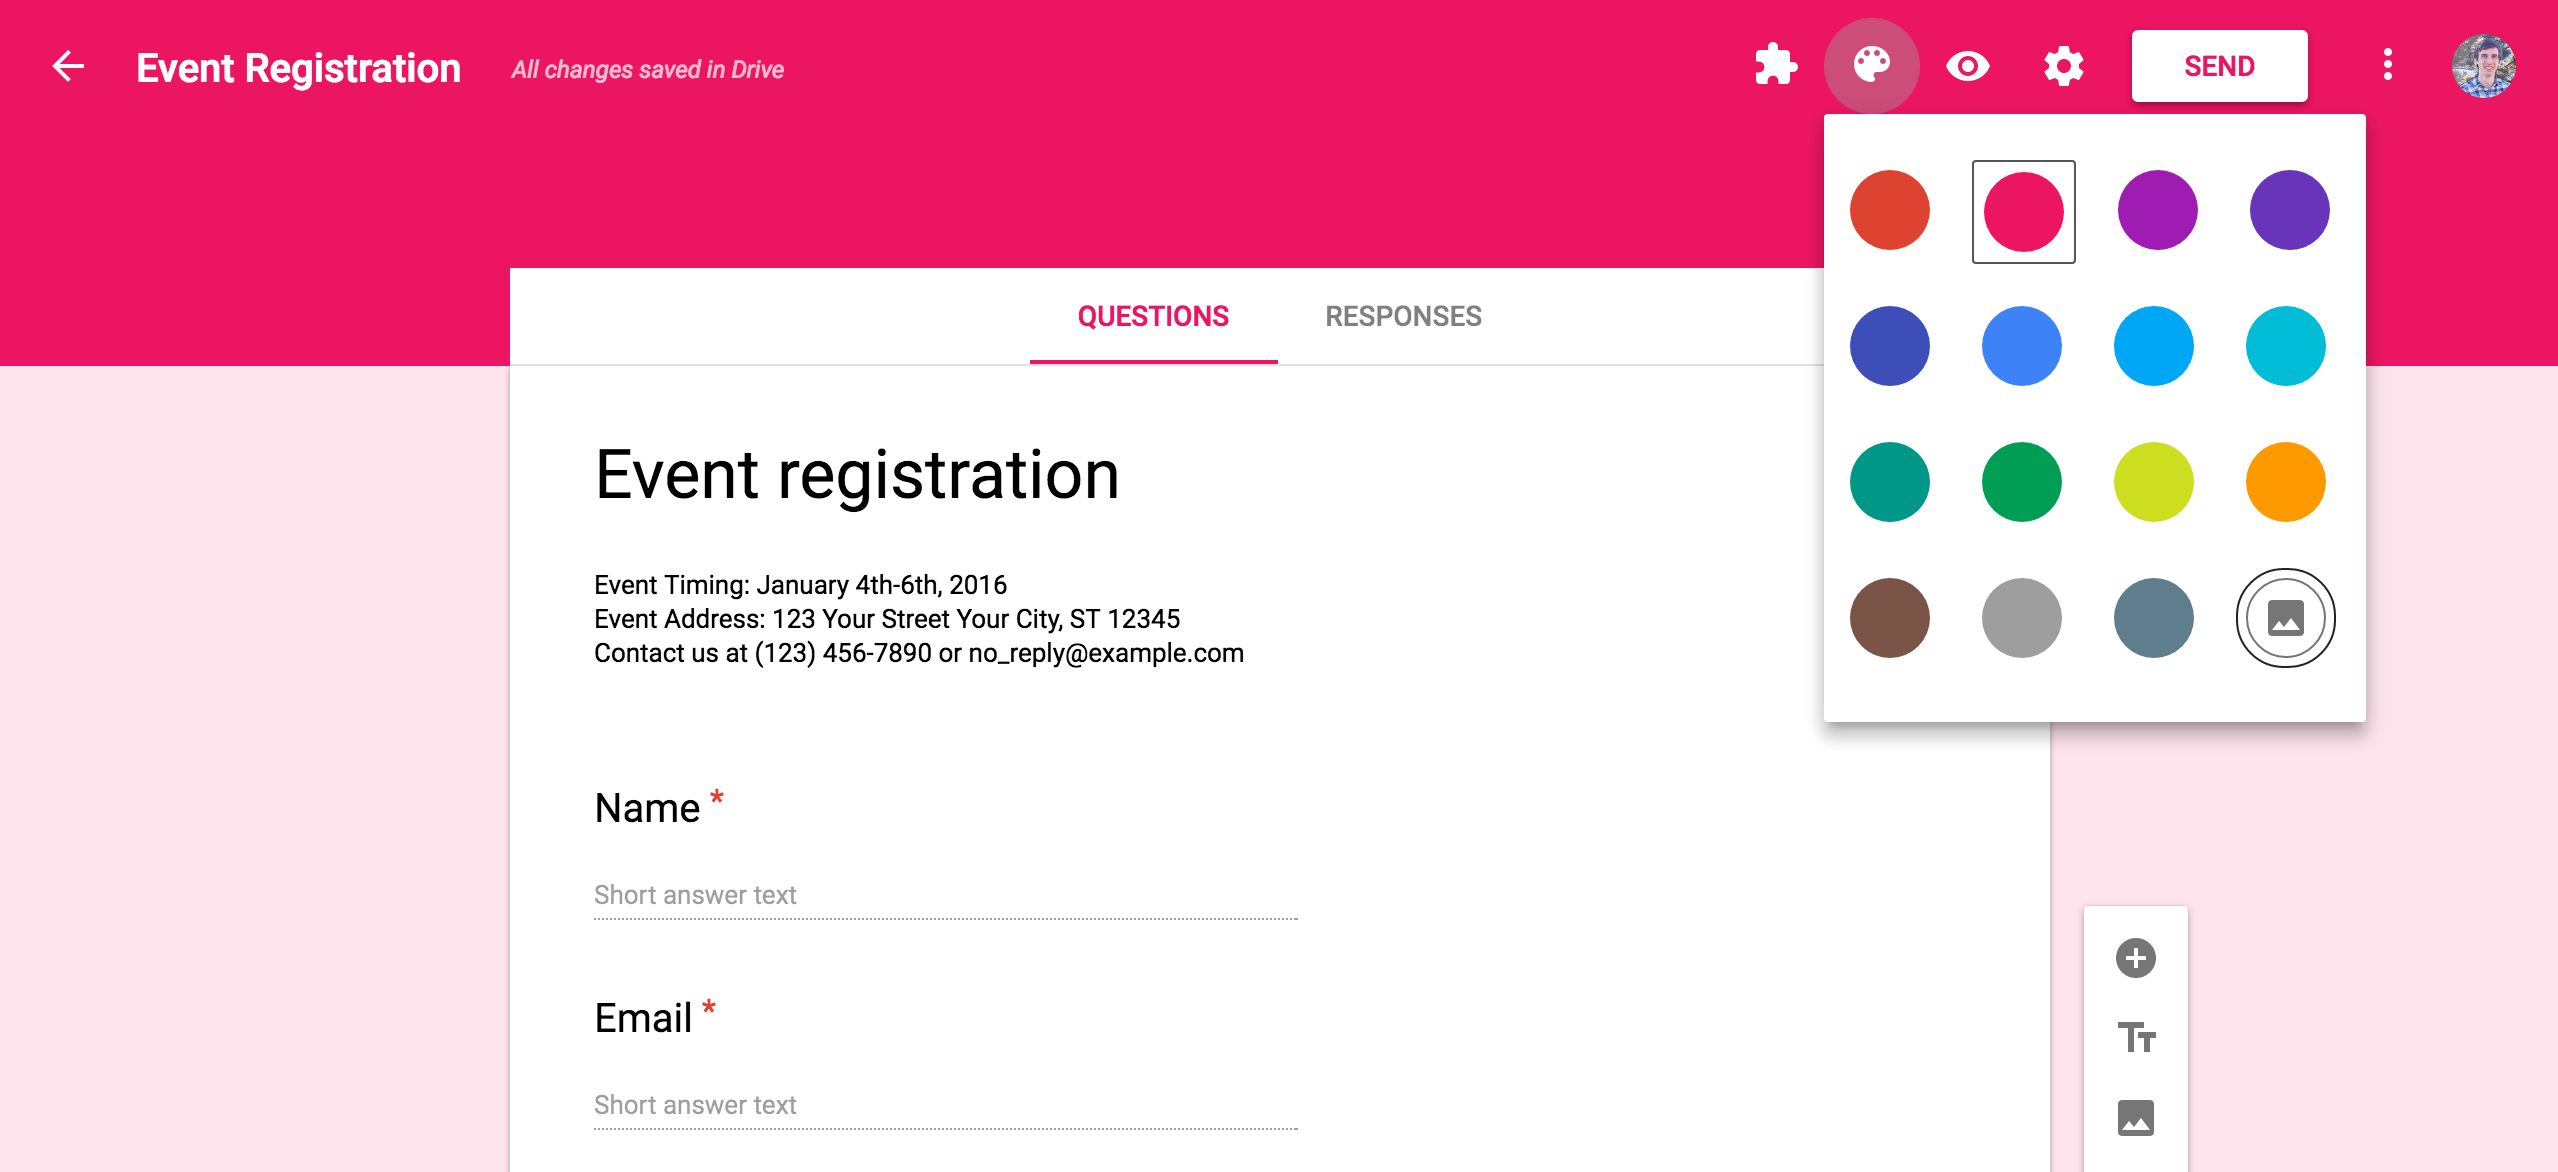2558x1172 pixels.
Task: Choose theme image from palette
Action: (x=2285, y=618)
